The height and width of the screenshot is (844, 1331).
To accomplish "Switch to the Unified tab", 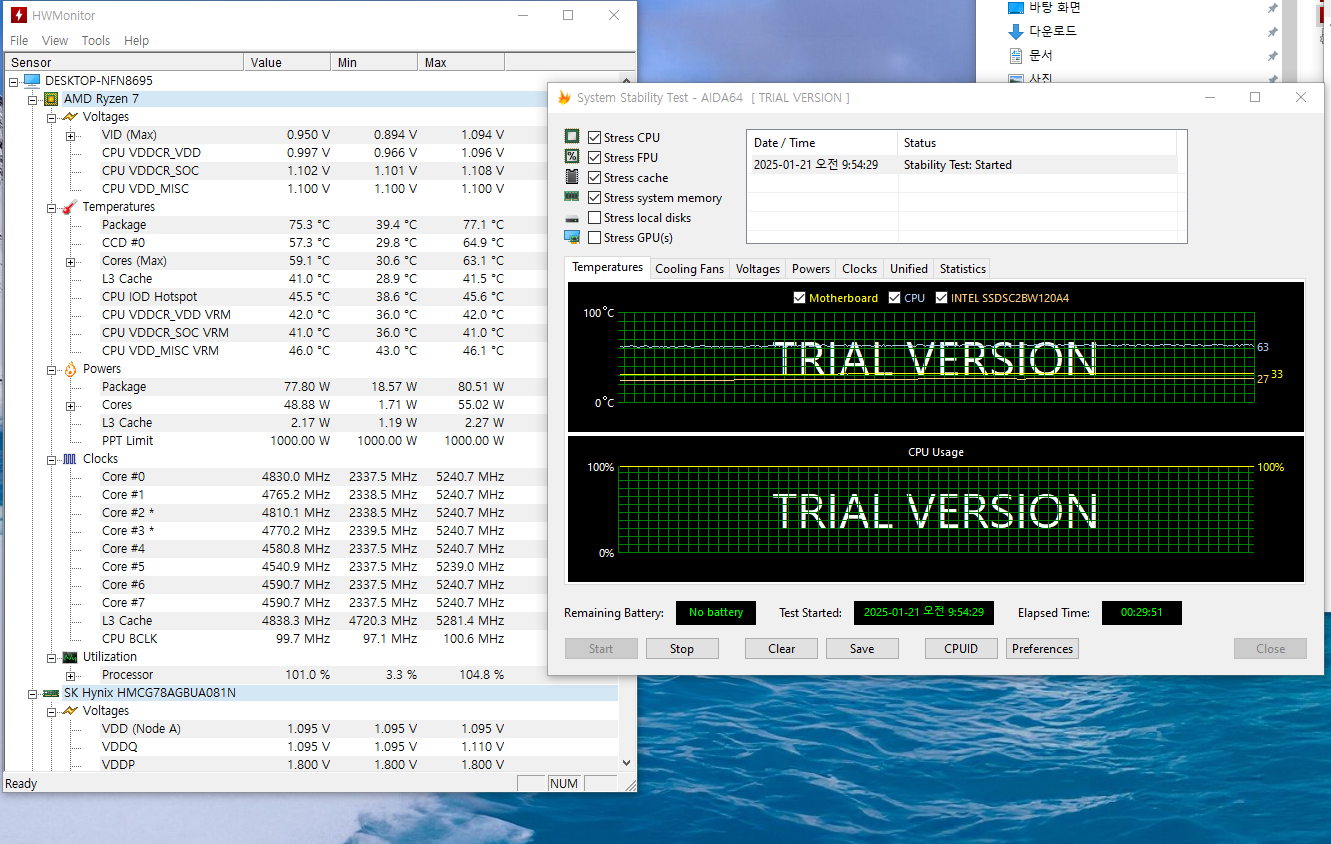I will click(909, 269).
